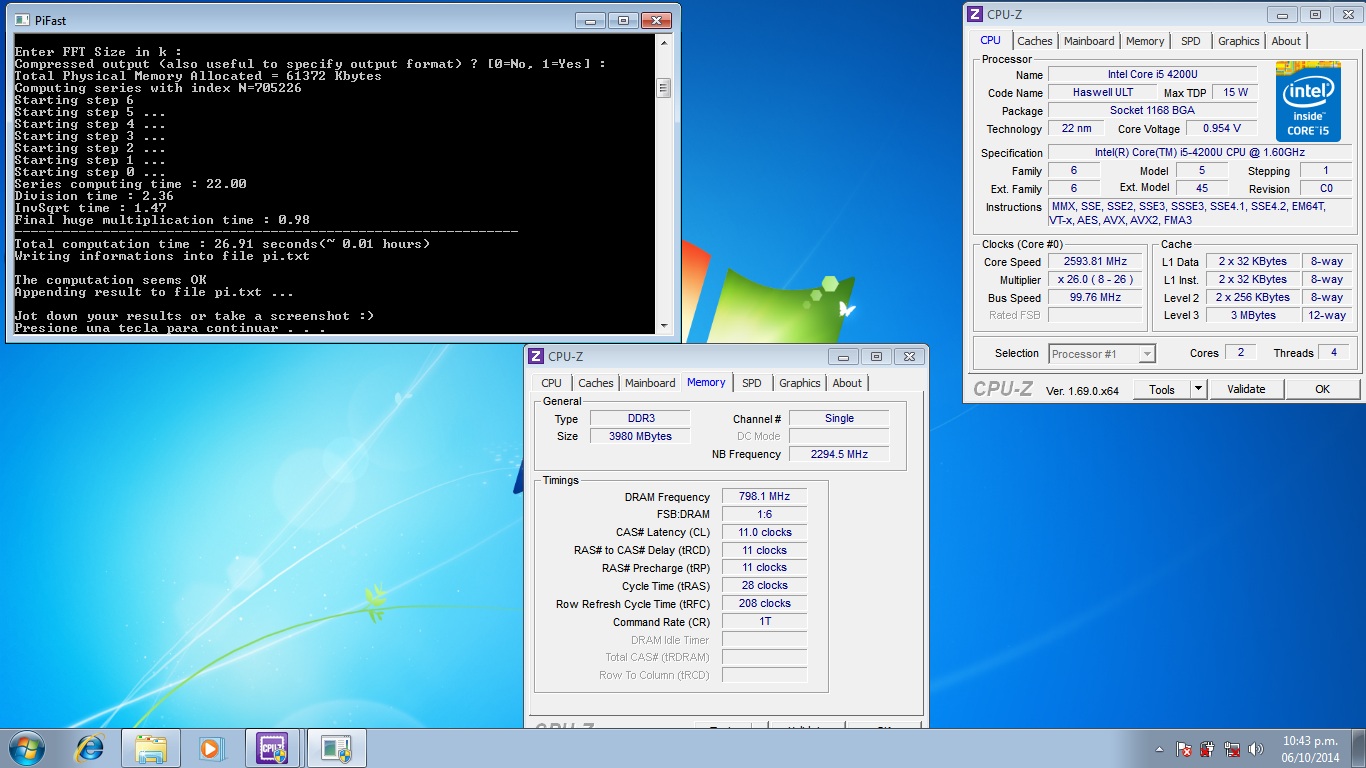The image size is (1366, 768).
Task: Open SPD tab in Memory CPU-Z window
Action: coord(751,383)
